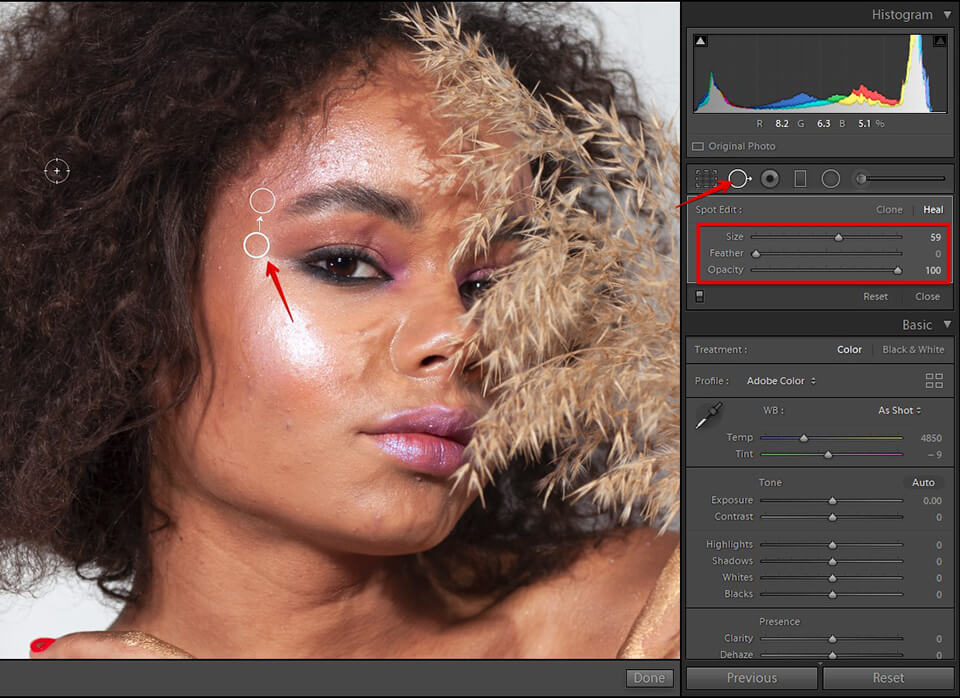960x698 pixels.
Task: Toggle highlight clipping indicator in histogram
Action: [x=939, y=41]
